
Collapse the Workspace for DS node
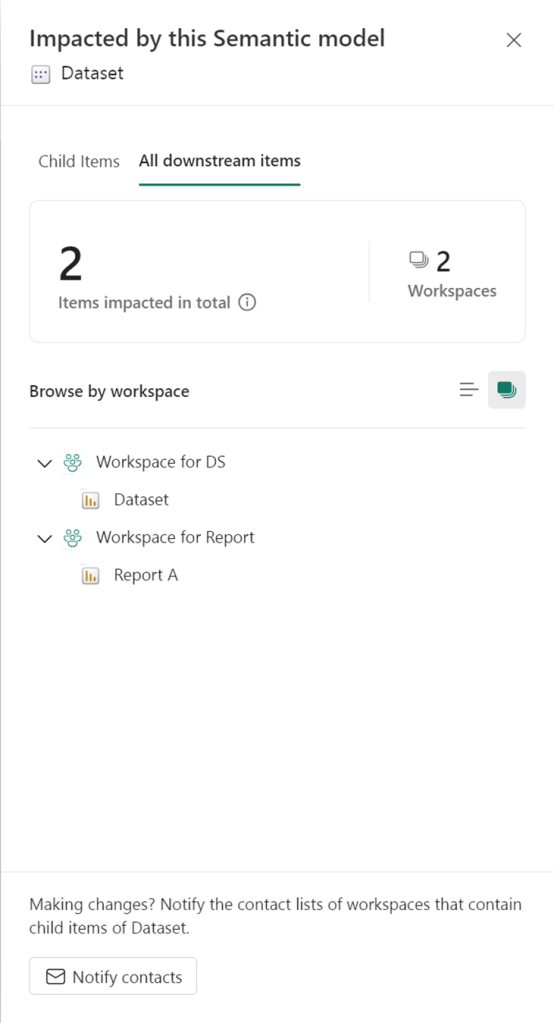[x=44, y=463]
